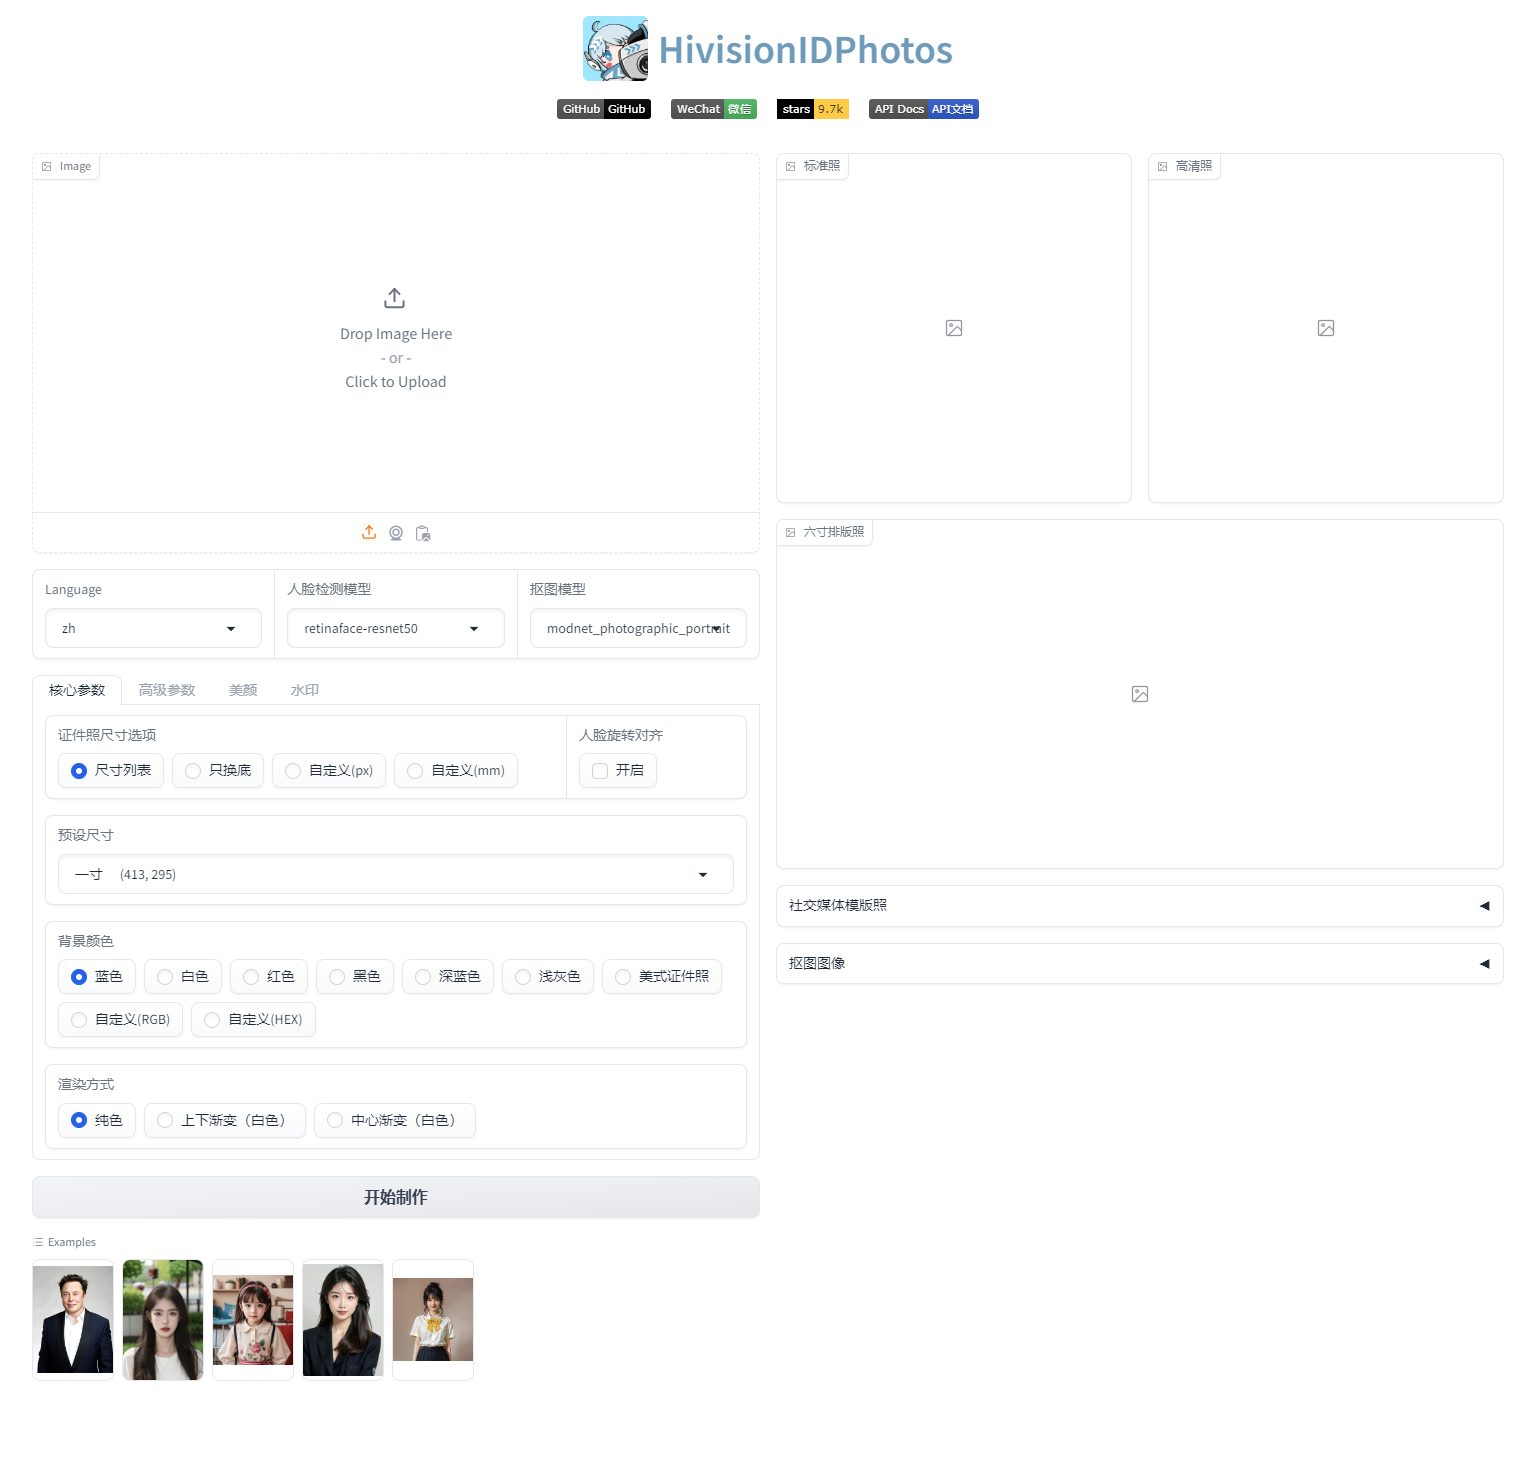Choose the little girl example photo
The image size is (1536, 1461).
(x=253, y=1320)
